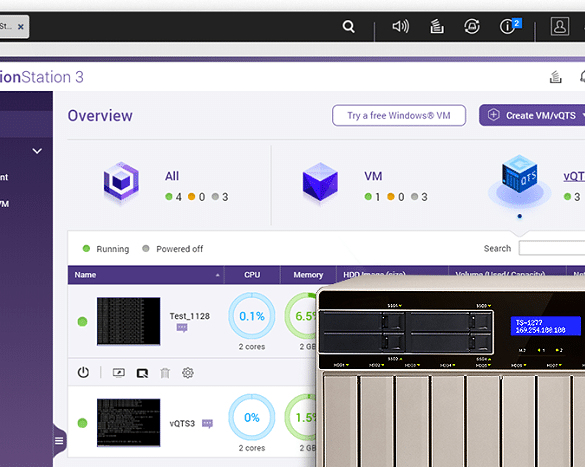585x467 pixels.
Task: Click 2 cores text under Test_1128
Action: [252, 347]
